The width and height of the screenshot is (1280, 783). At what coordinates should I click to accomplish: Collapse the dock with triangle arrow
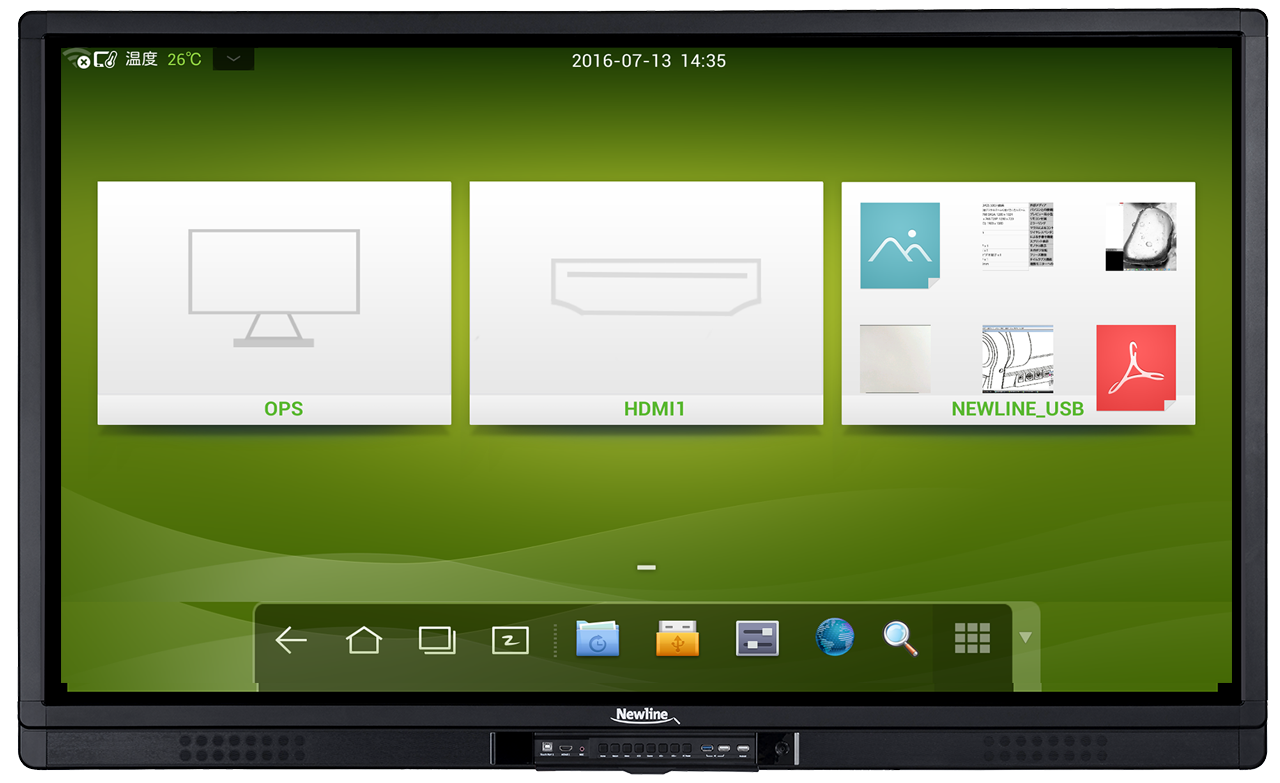1025,638
